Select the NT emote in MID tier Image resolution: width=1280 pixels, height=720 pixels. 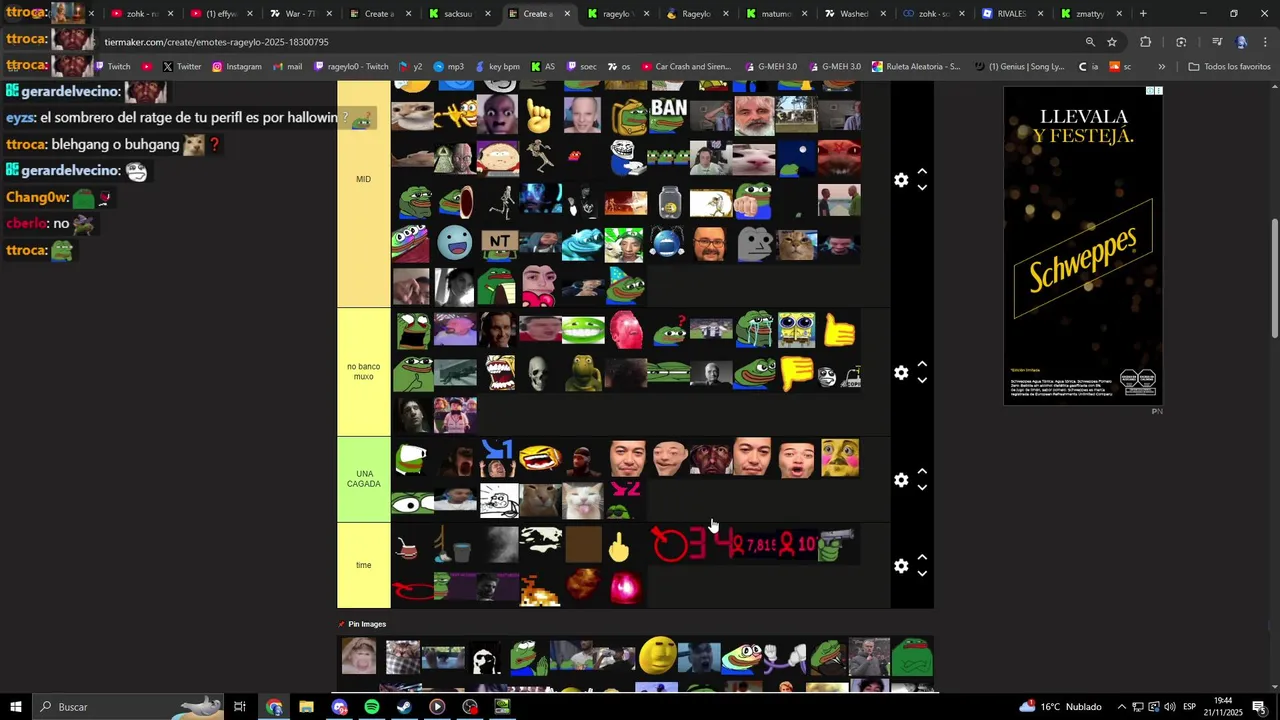pos(498,243)
